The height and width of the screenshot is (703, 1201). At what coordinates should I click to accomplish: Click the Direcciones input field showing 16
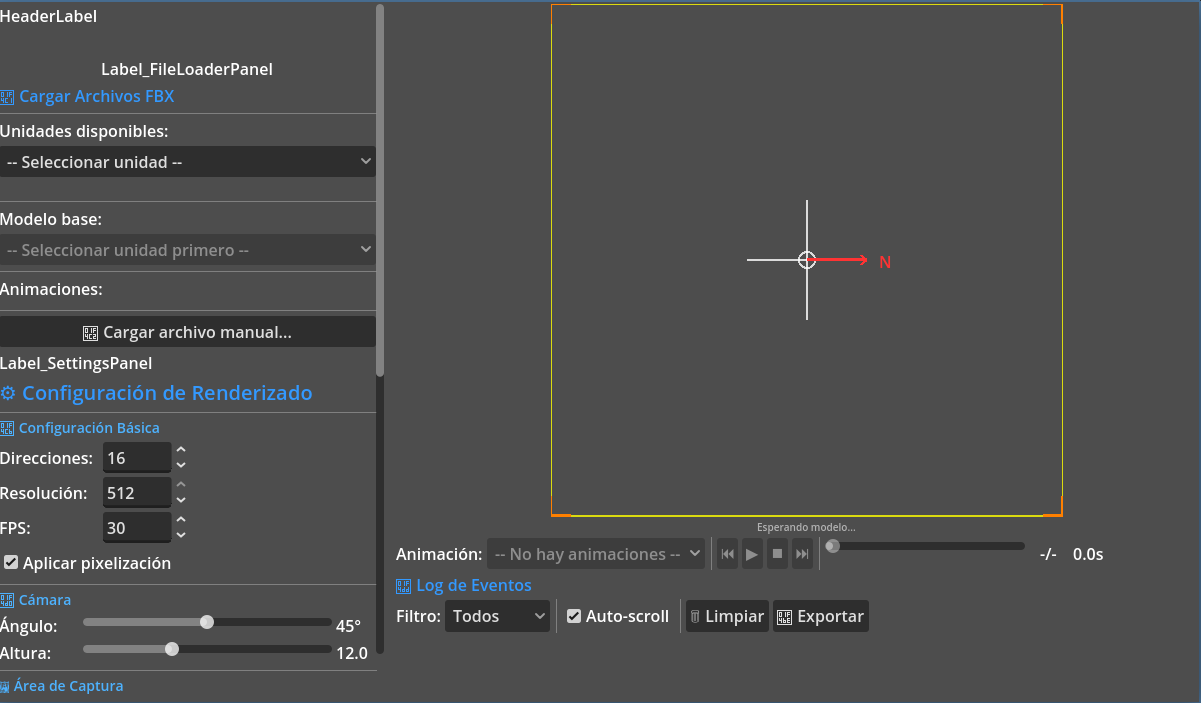click(x=137, y=458)
